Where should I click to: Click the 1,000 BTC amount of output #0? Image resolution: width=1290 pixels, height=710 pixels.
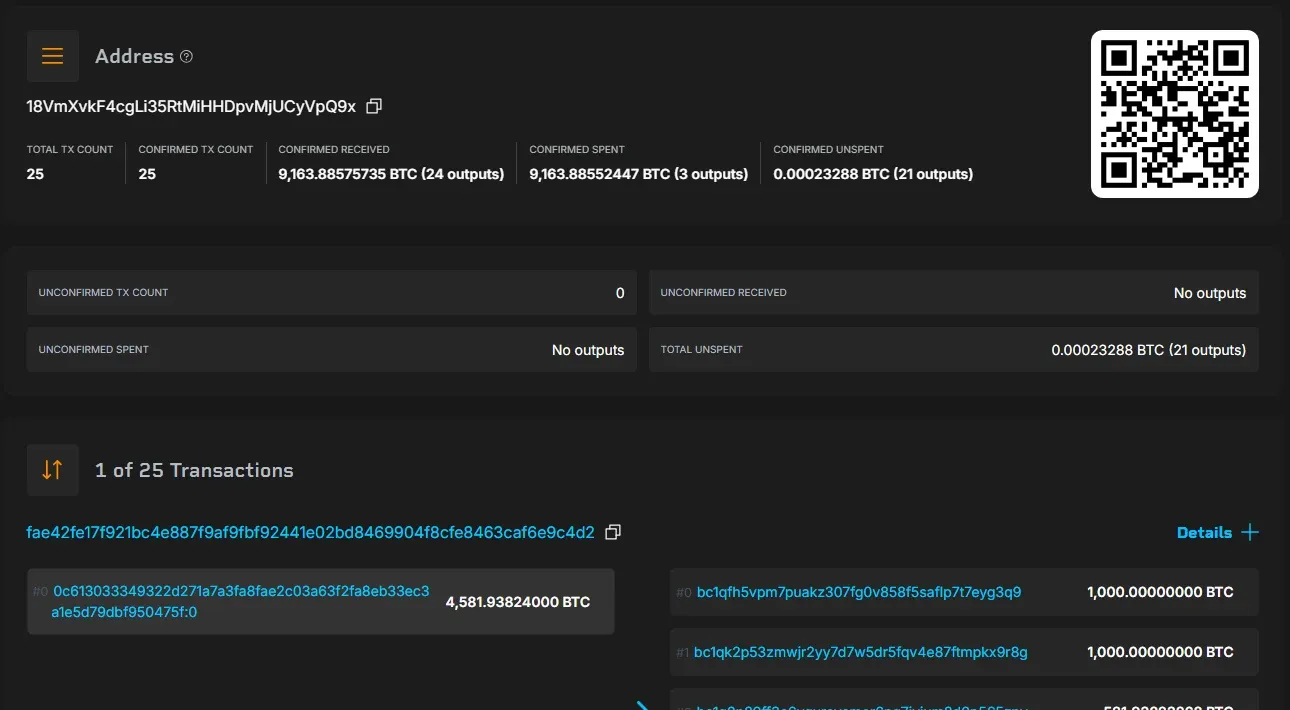tap(1160, 592)
